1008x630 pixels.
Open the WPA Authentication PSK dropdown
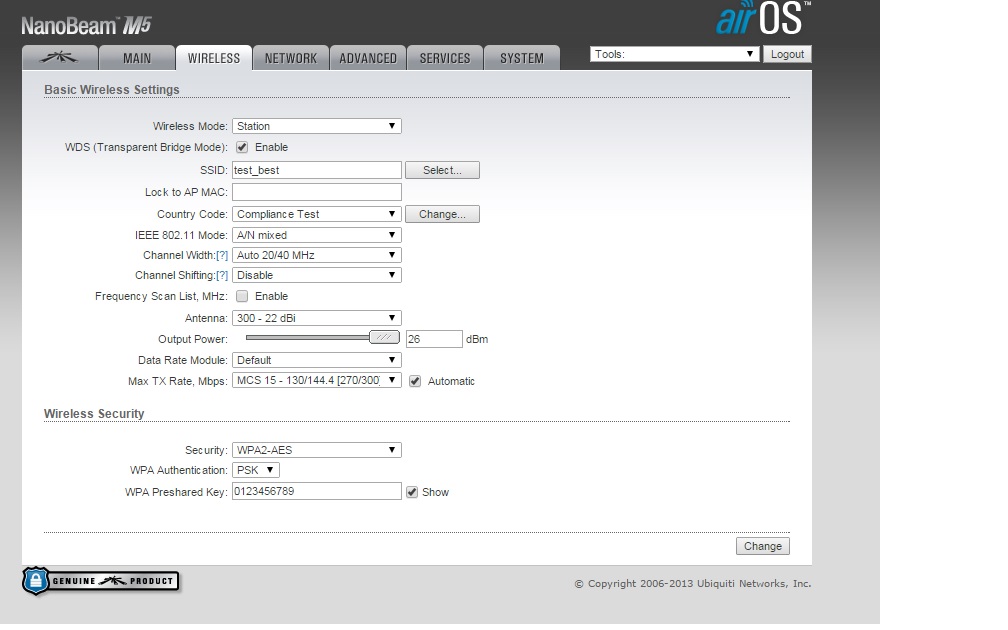tap(255, 470)
